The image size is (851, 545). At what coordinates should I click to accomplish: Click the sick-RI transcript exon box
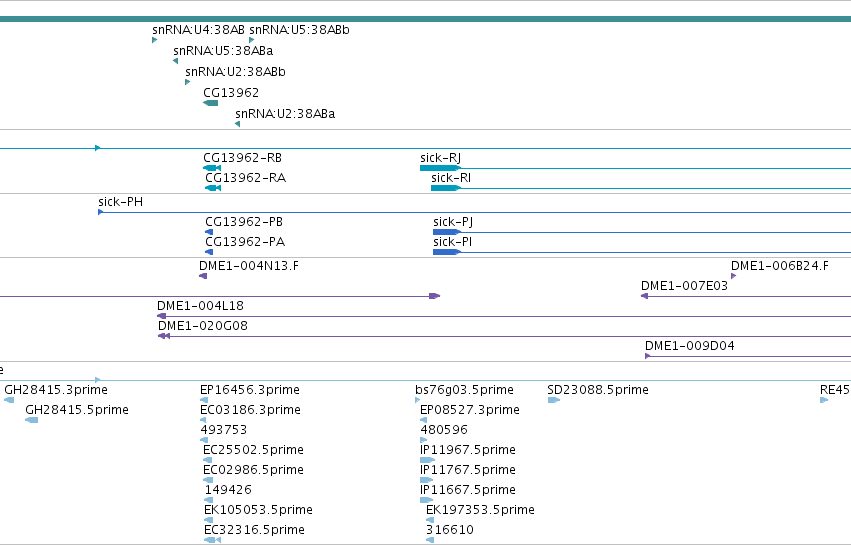coord(446,188)
